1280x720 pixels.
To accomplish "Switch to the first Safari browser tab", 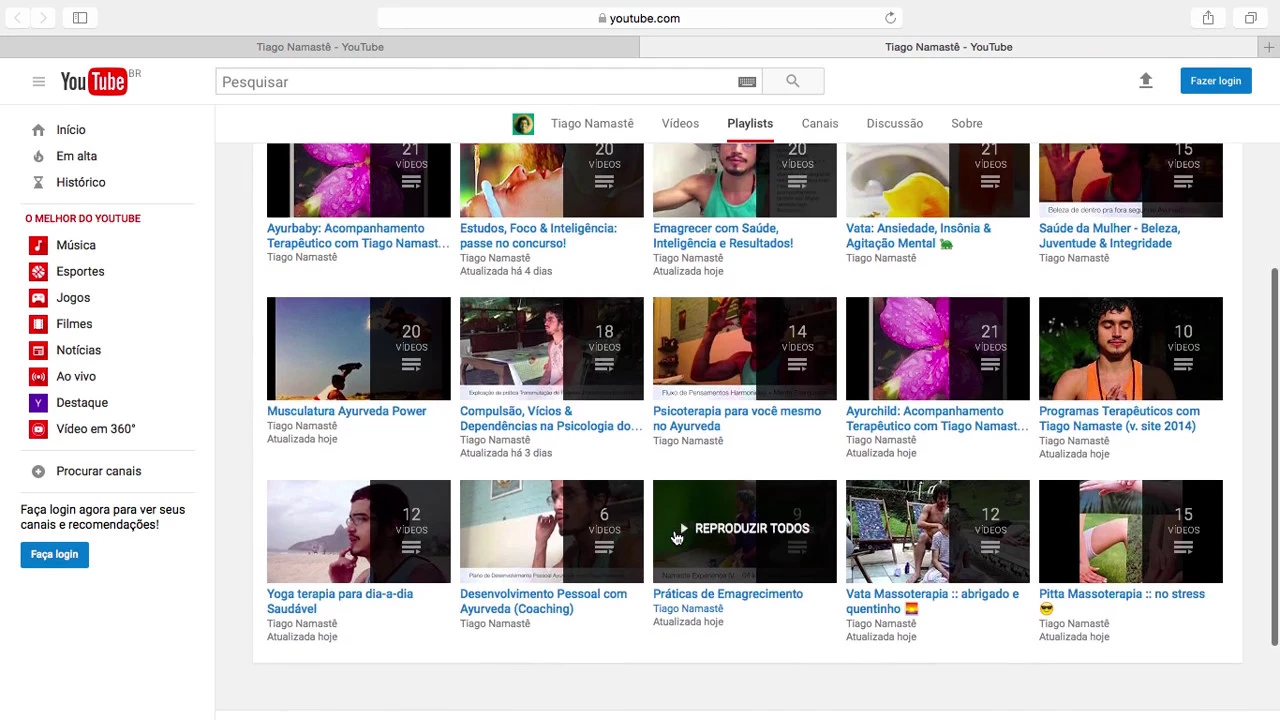I will tap(320, 47).
